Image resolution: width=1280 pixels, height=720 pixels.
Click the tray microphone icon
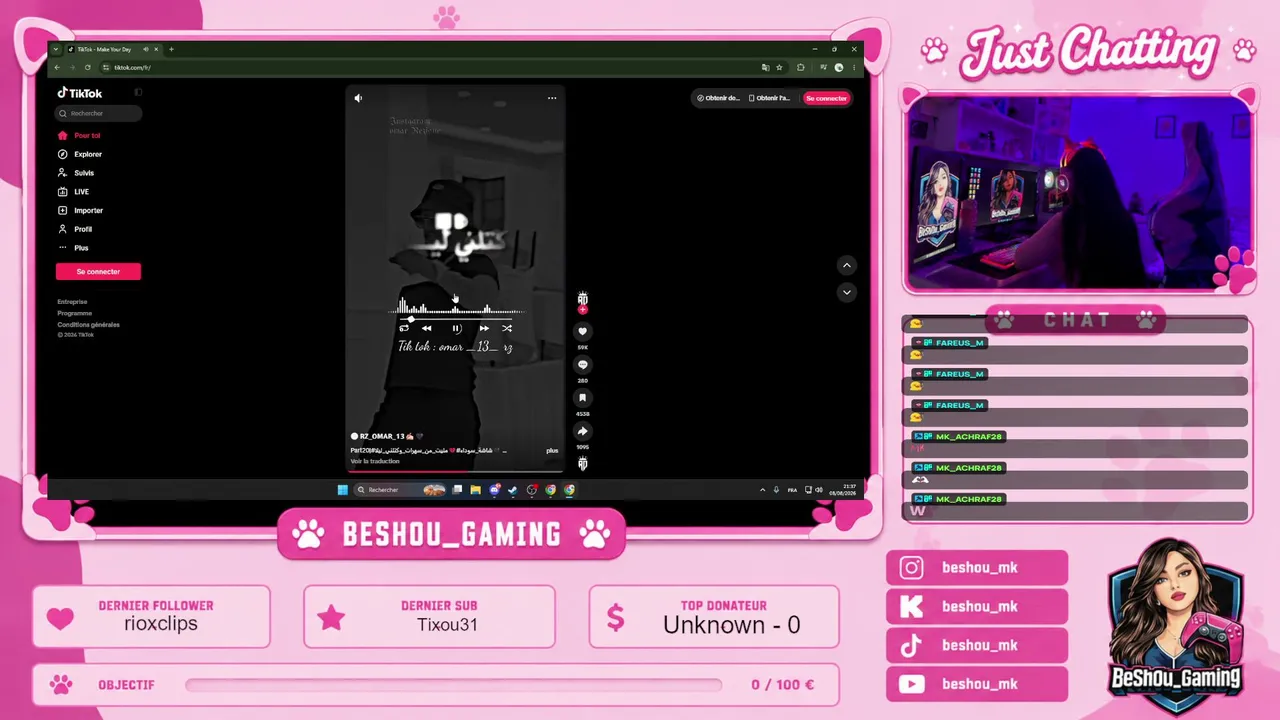coord(776,490)
